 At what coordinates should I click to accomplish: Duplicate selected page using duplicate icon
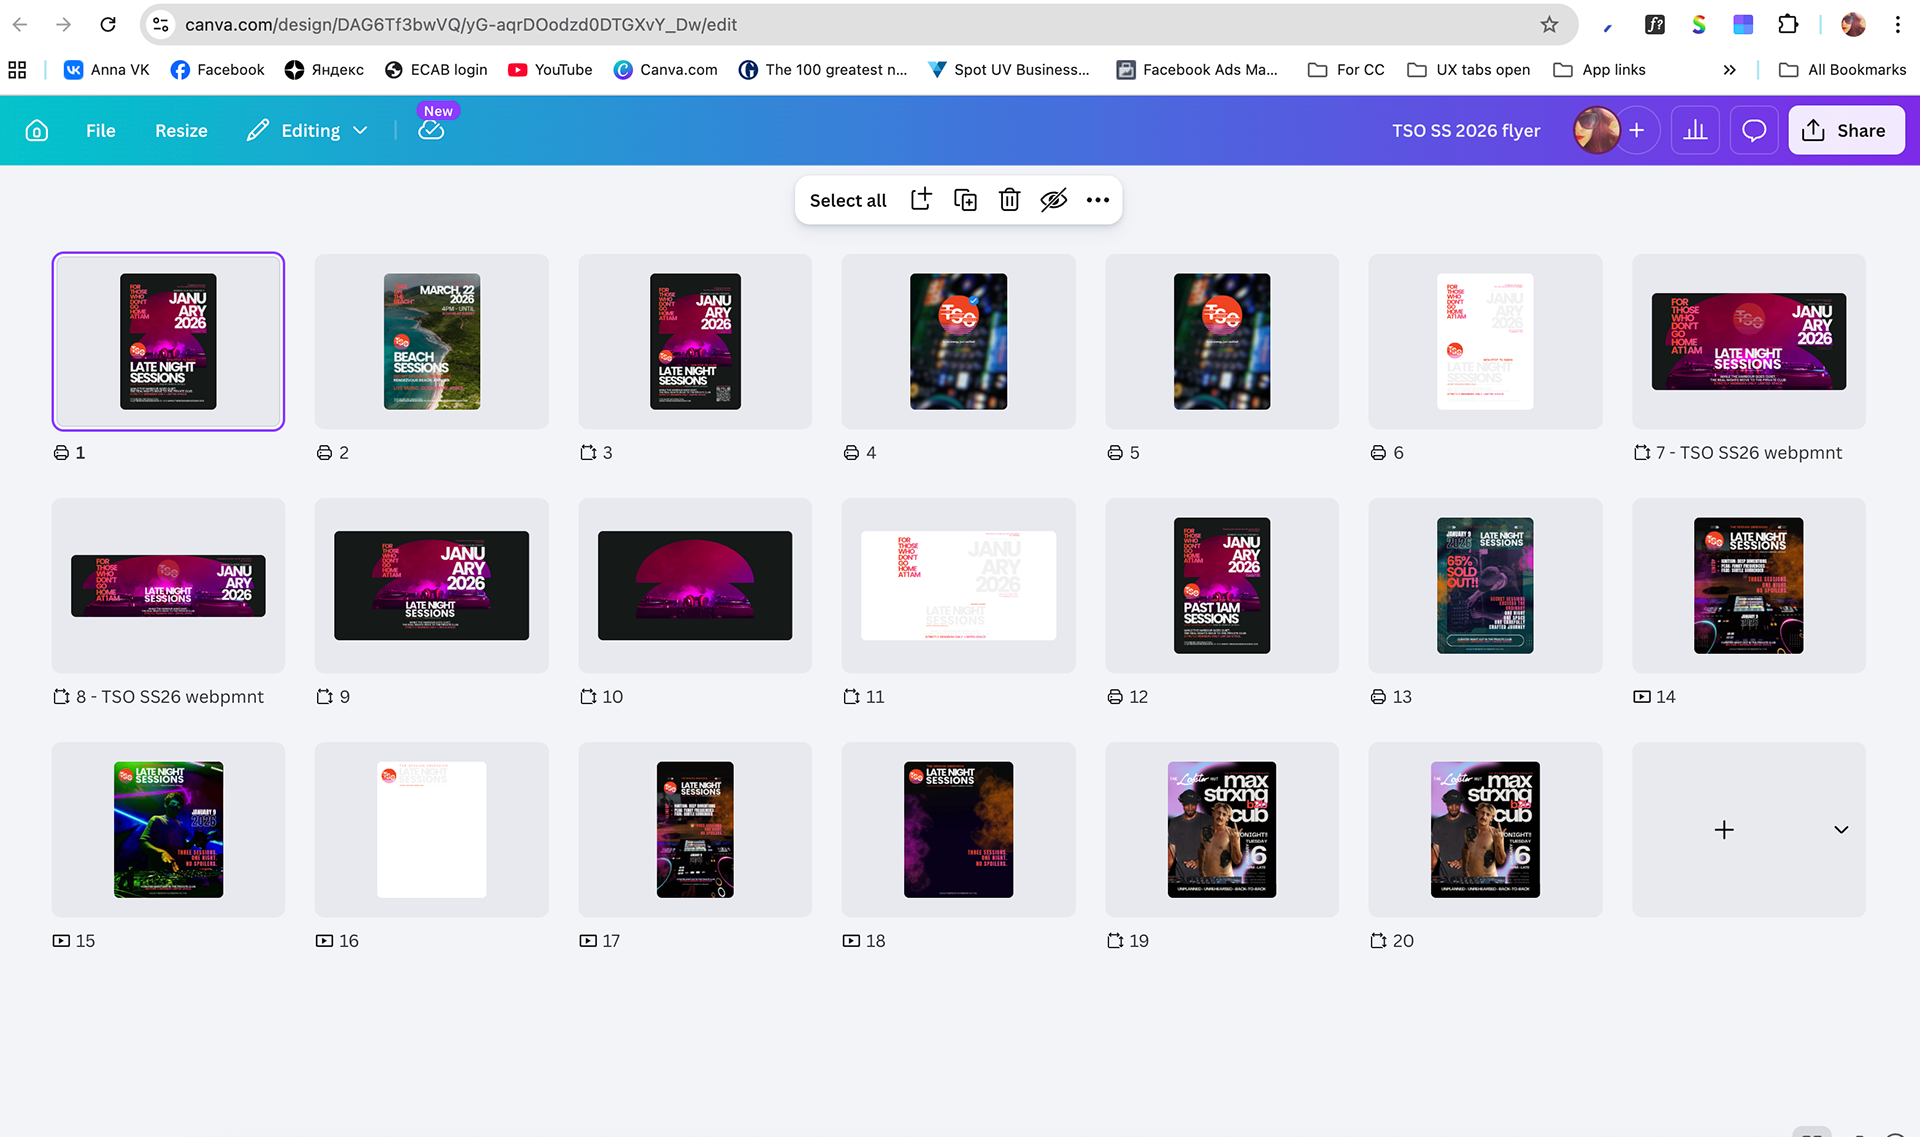pyautogui.click(x=965, y=200)
